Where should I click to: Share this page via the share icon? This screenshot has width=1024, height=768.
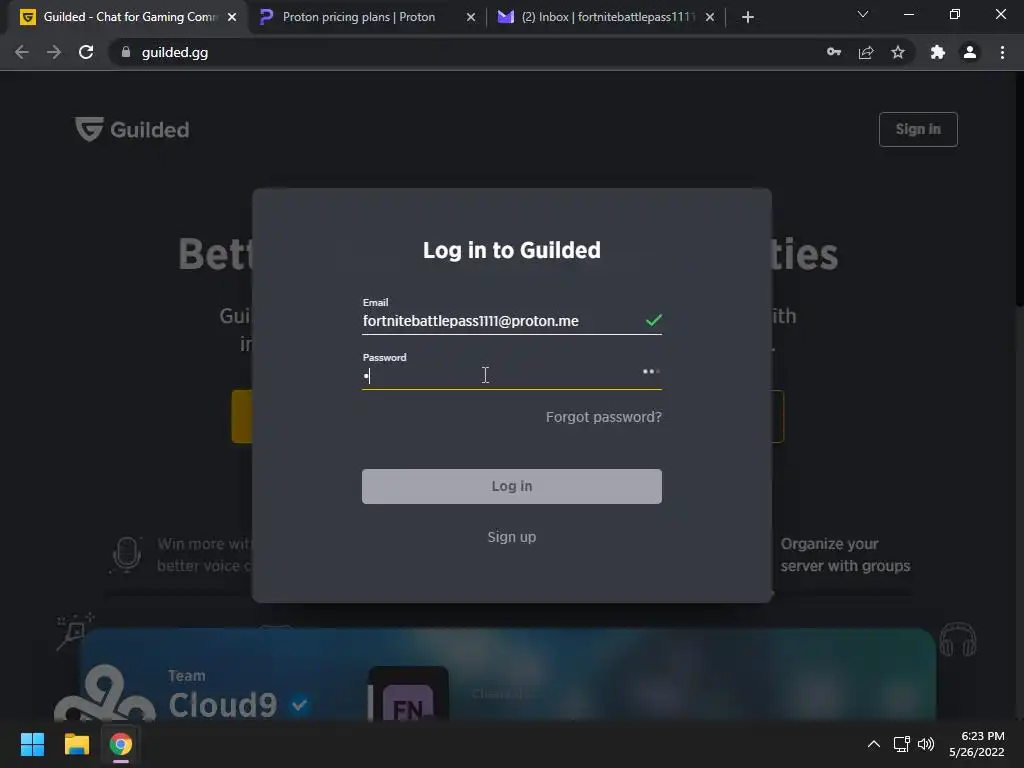[866, 52]
